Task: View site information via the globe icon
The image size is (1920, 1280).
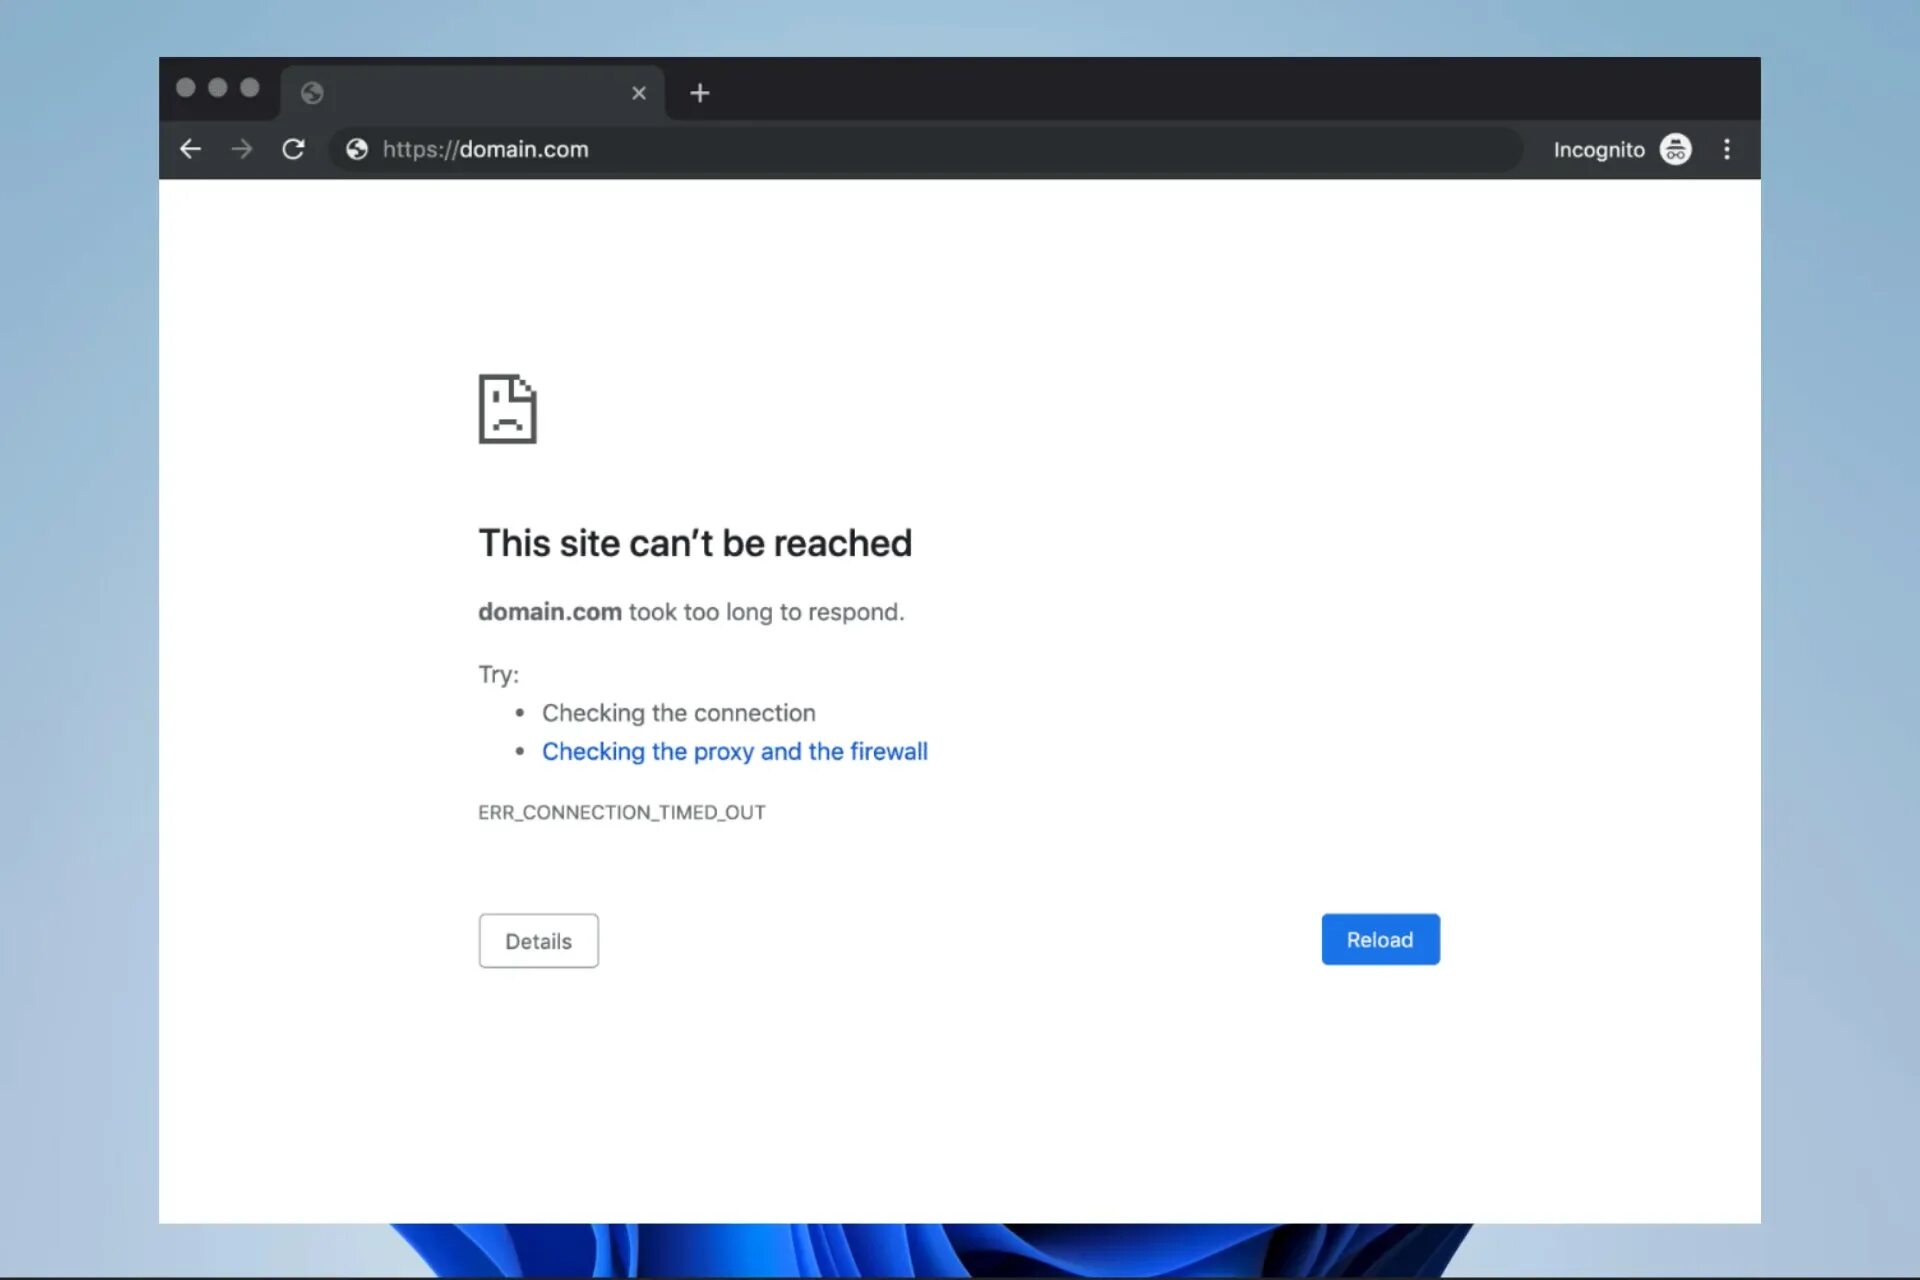Action: pyautogui.click(x=357, y=149)
